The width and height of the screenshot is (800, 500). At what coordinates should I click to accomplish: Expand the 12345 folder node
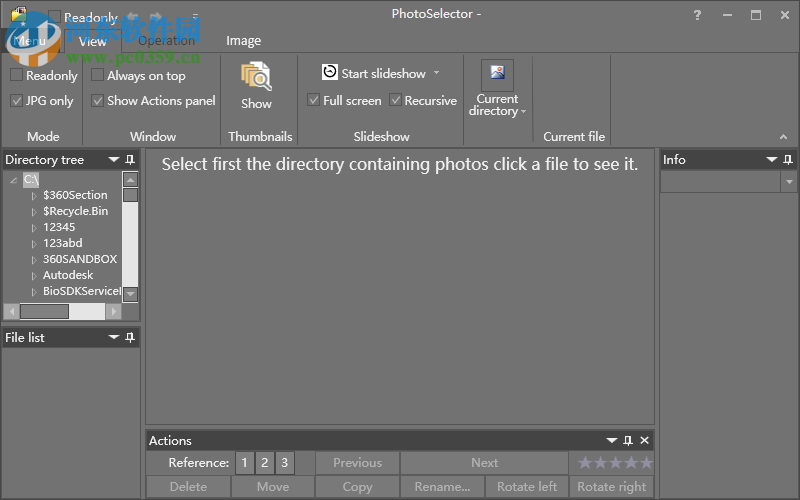[x=34, y=228]
